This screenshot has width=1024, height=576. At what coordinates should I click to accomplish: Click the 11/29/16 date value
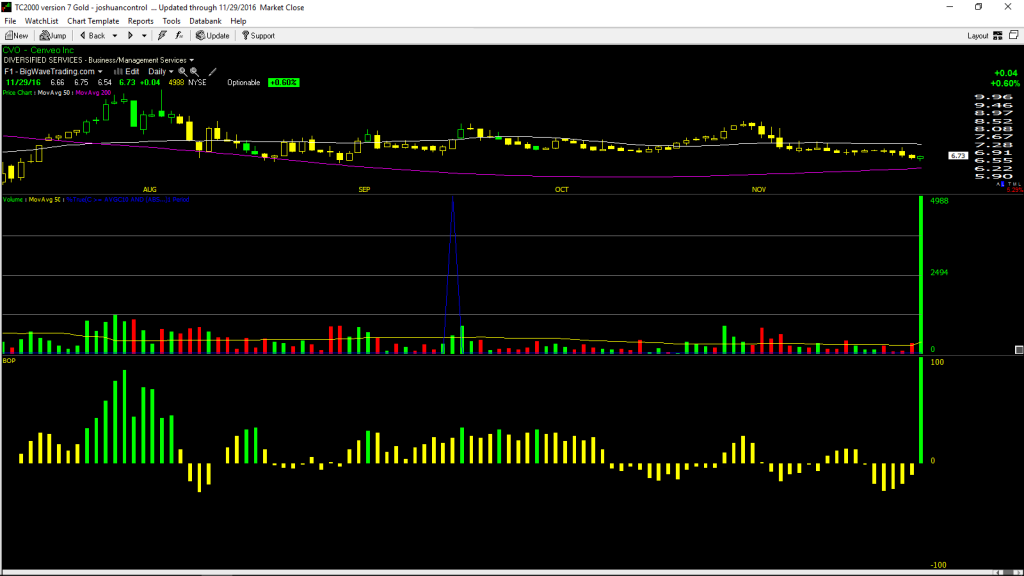24,83
